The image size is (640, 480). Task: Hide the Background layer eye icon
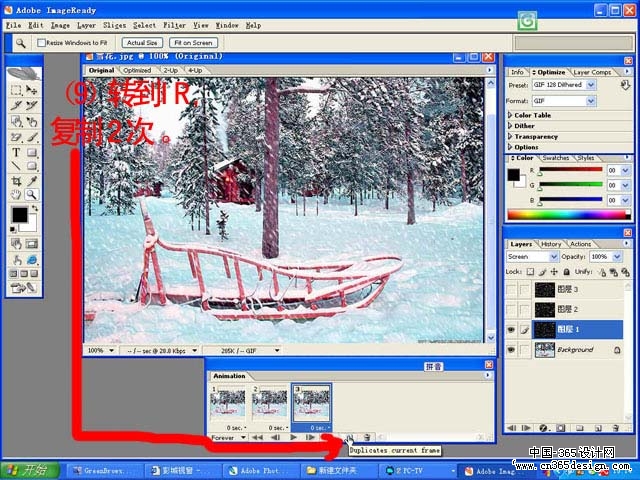(x=511, y=350)
